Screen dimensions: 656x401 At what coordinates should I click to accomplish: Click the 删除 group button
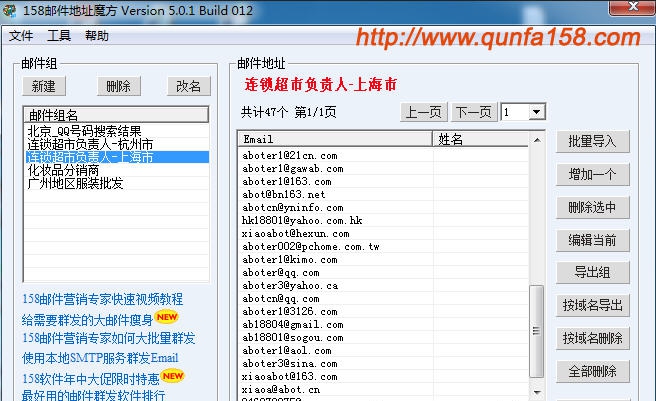119,86
